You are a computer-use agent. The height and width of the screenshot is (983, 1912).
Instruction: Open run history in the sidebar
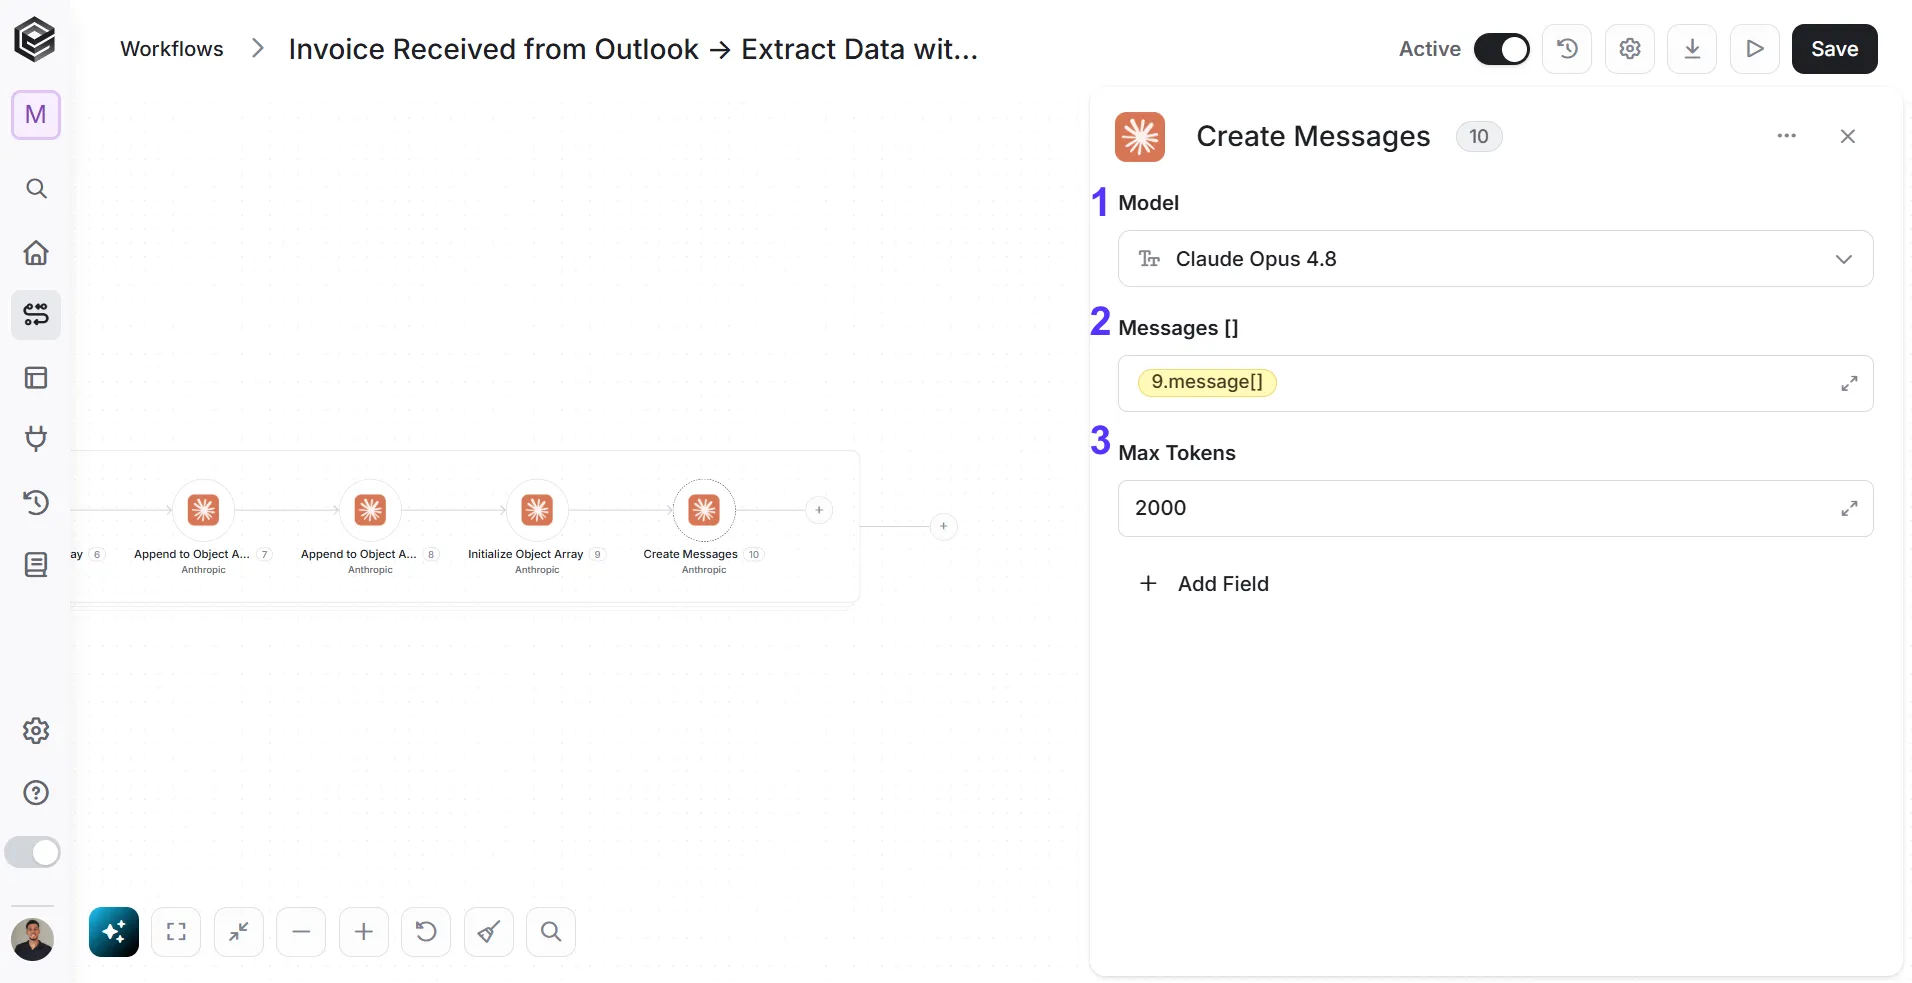click(36, 502)
